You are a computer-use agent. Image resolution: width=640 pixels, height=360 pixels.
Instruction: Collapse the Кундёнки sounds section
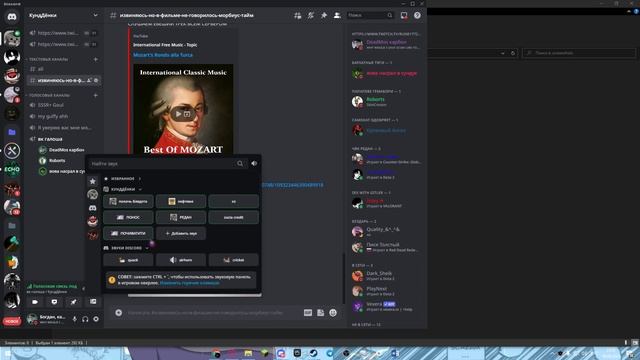122,189
